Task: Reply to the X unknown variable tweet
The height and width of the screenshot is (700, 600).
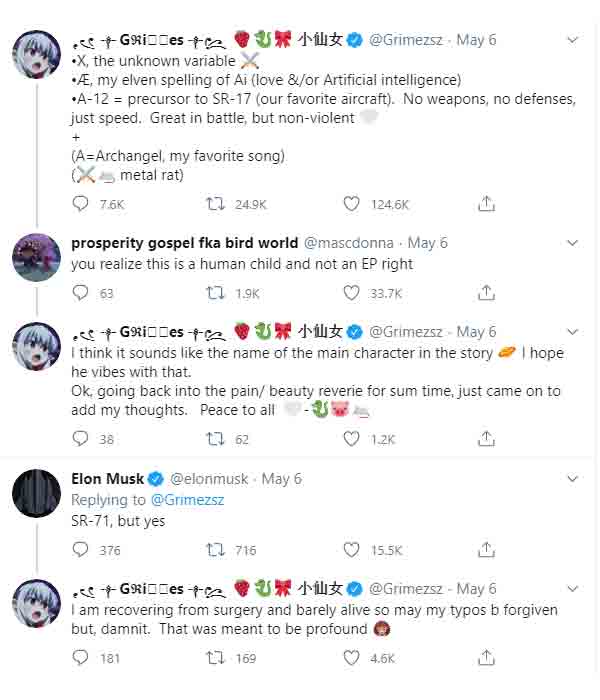Action: click(x=80, y=204)
